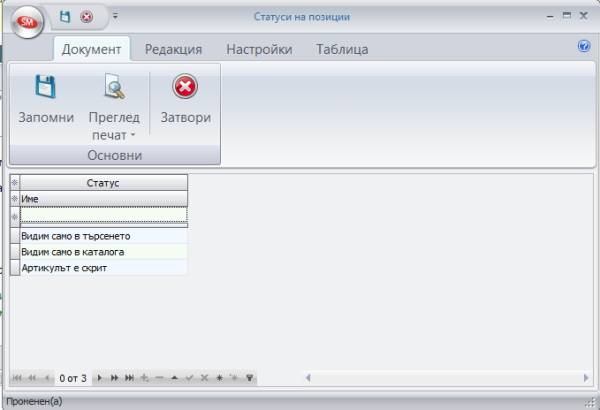This screenshot has height=410, width=600.
Task: Click the save bookmark star icon in navigator
Action: point(219,378)
